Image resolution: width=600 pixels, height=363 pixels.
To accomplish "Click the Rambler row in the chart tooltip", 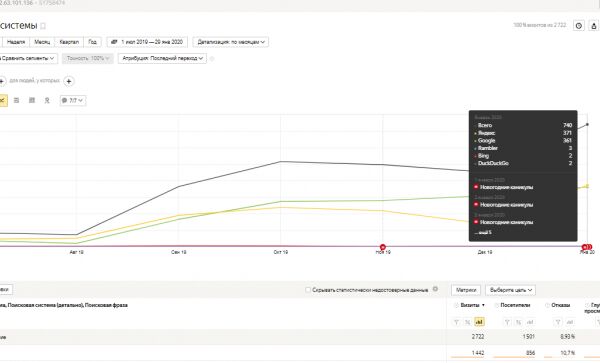I will 523,148.
